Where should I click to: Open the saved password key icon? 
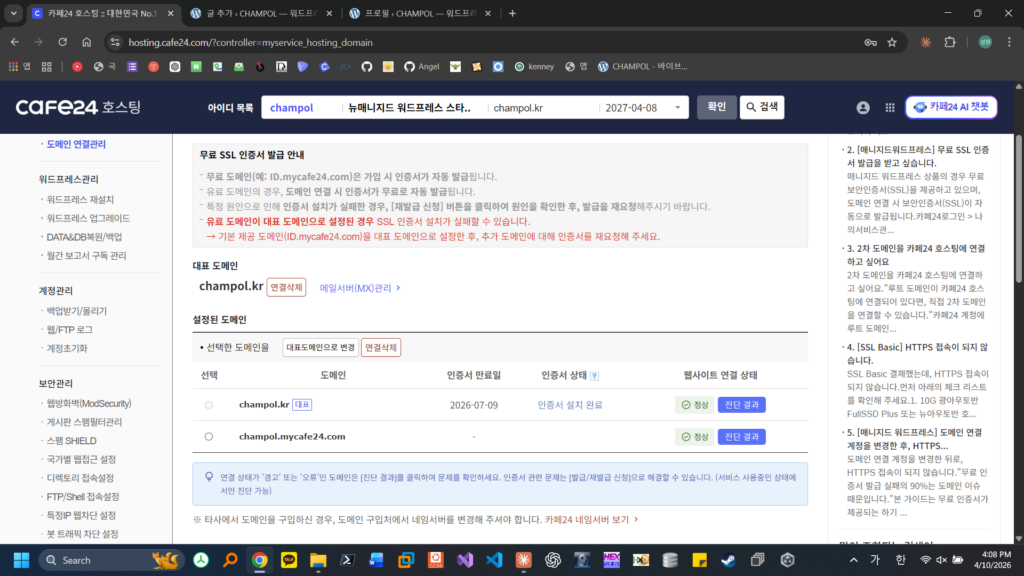point(871,42)
